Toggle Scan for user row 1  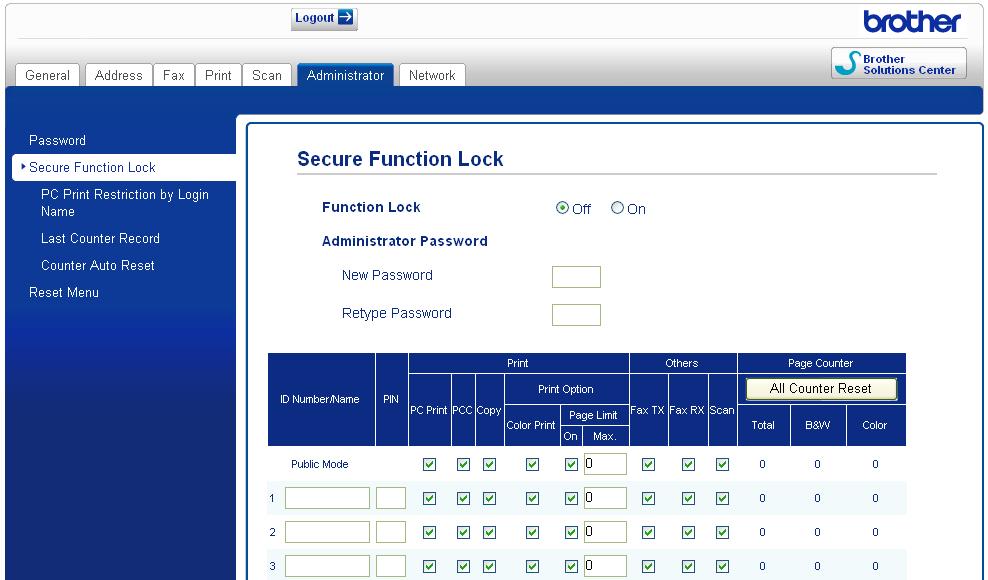click(x=722, y=499)
